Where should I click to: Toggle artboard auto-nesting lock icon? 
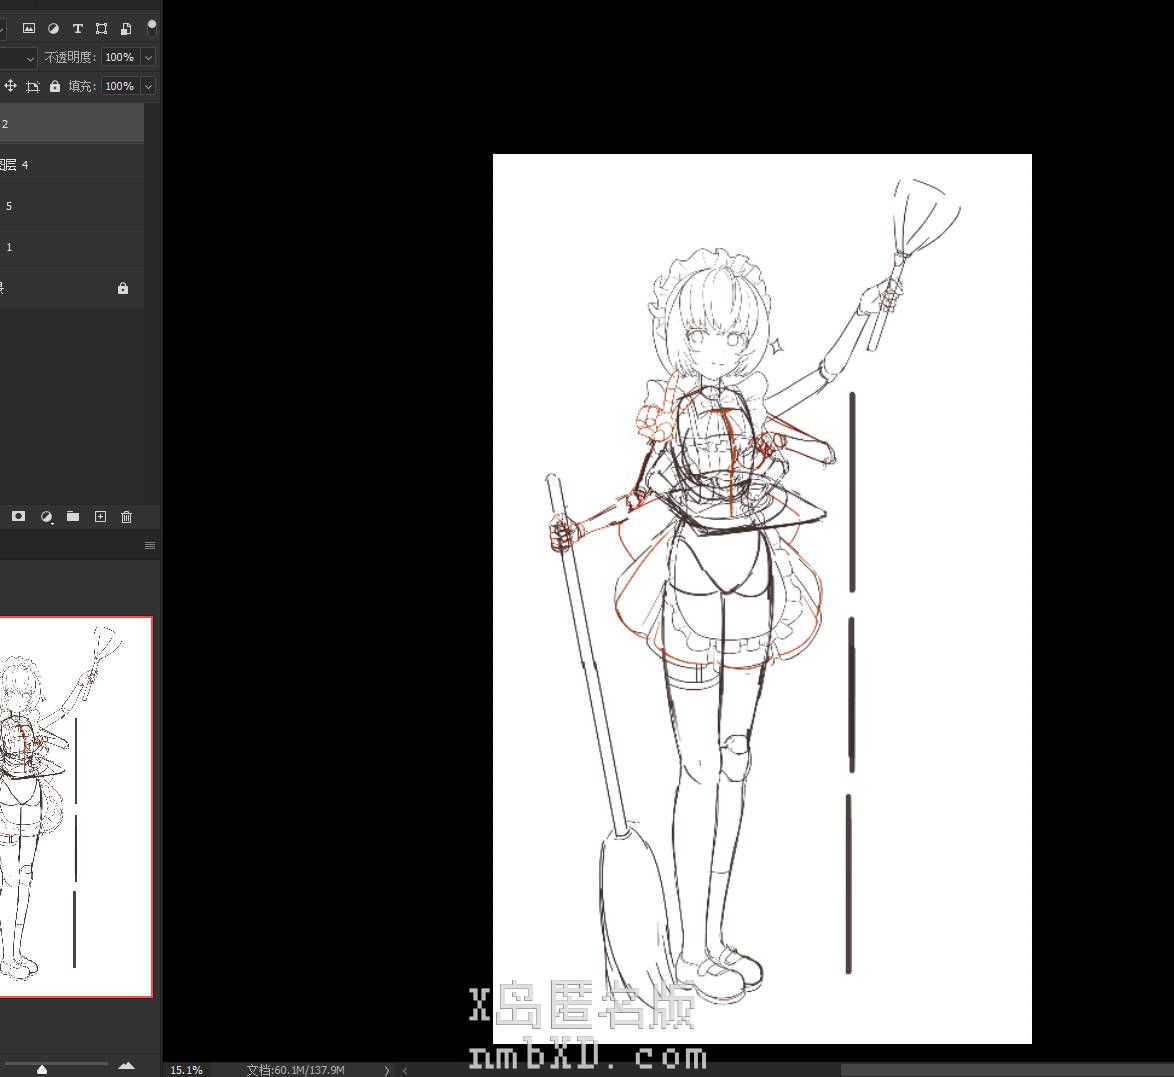coord(33,86)
